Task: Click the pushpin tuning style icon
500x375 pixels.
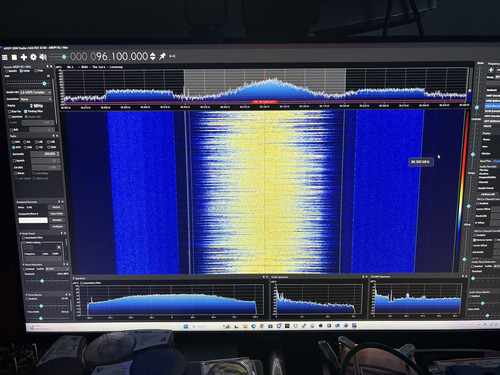Action: click(162, 56)
